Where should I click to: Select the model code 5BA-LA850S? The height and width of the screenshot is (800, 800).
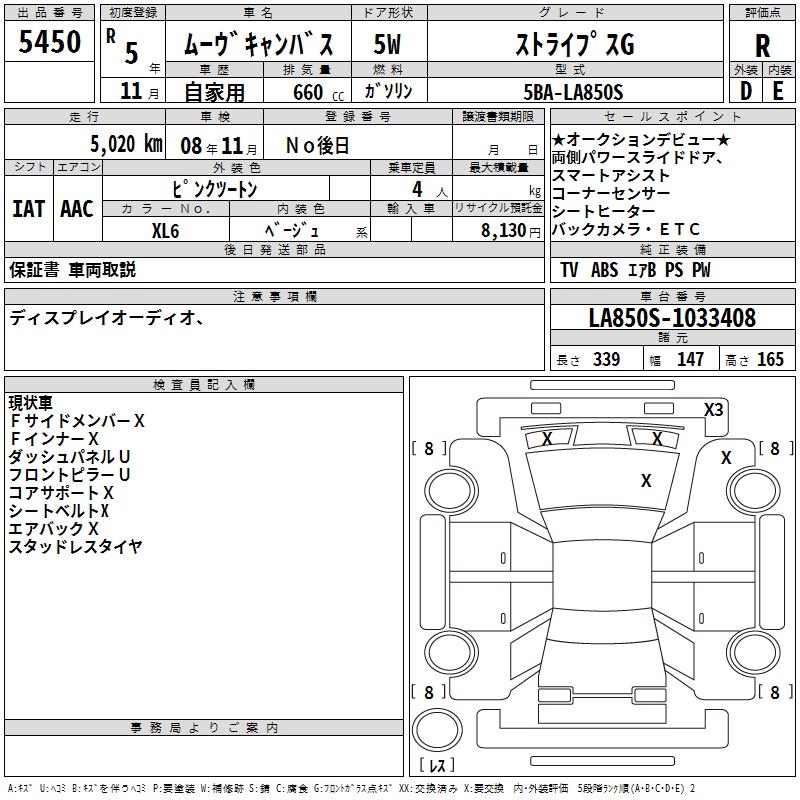point(573,92)
